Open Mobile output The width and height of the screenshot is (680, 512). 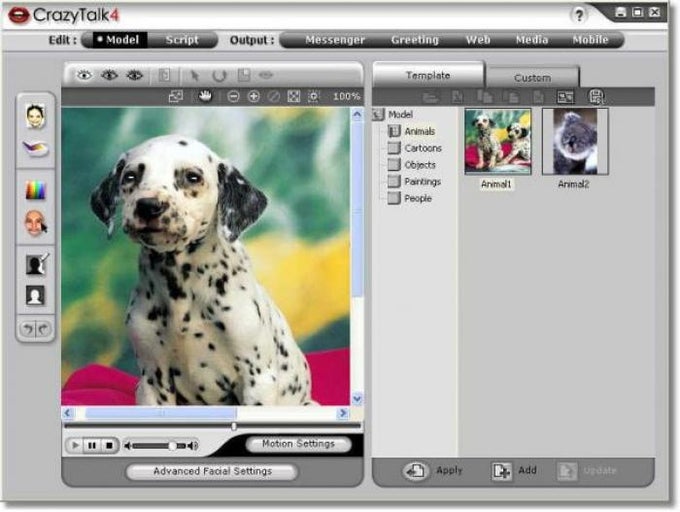click(590, 40)
